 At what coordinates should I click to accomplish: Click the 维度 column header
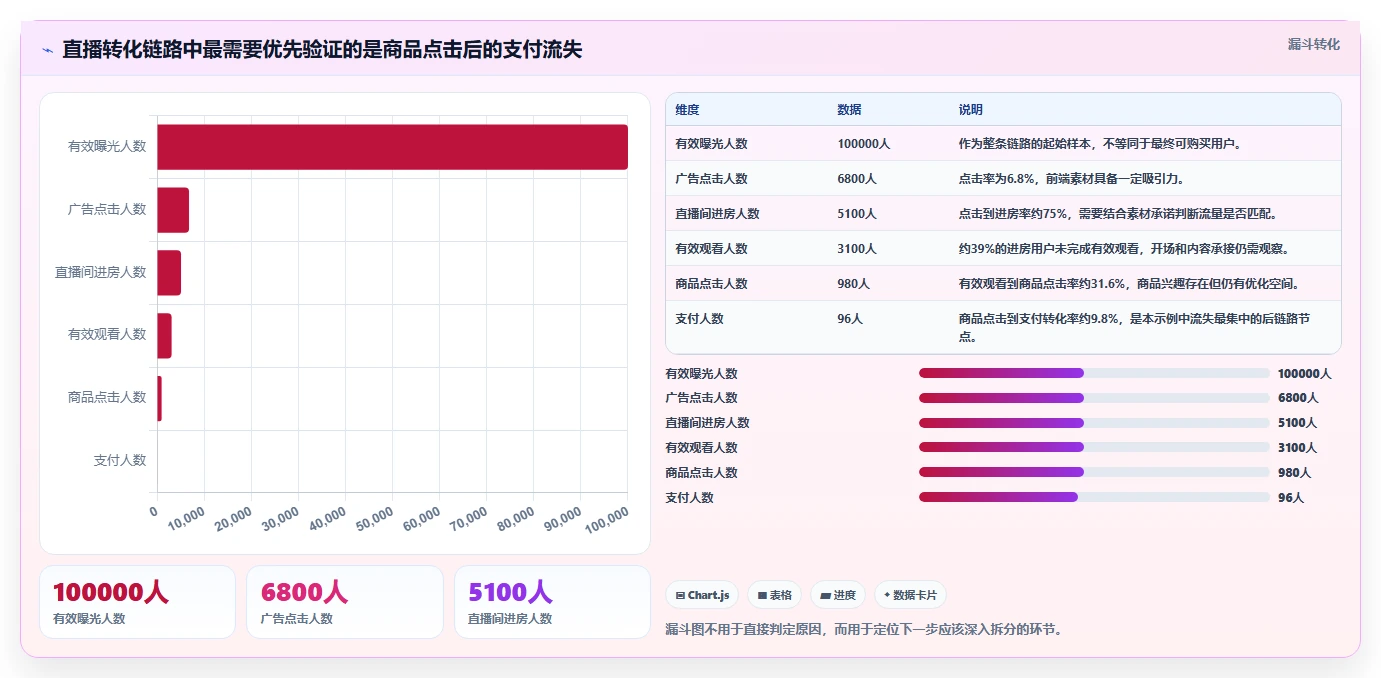pos(687,110)
